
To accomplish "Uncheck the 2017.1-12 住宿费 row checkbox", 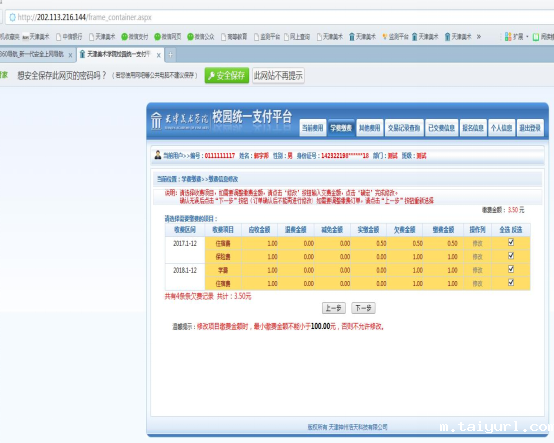I will pos(511,242).
